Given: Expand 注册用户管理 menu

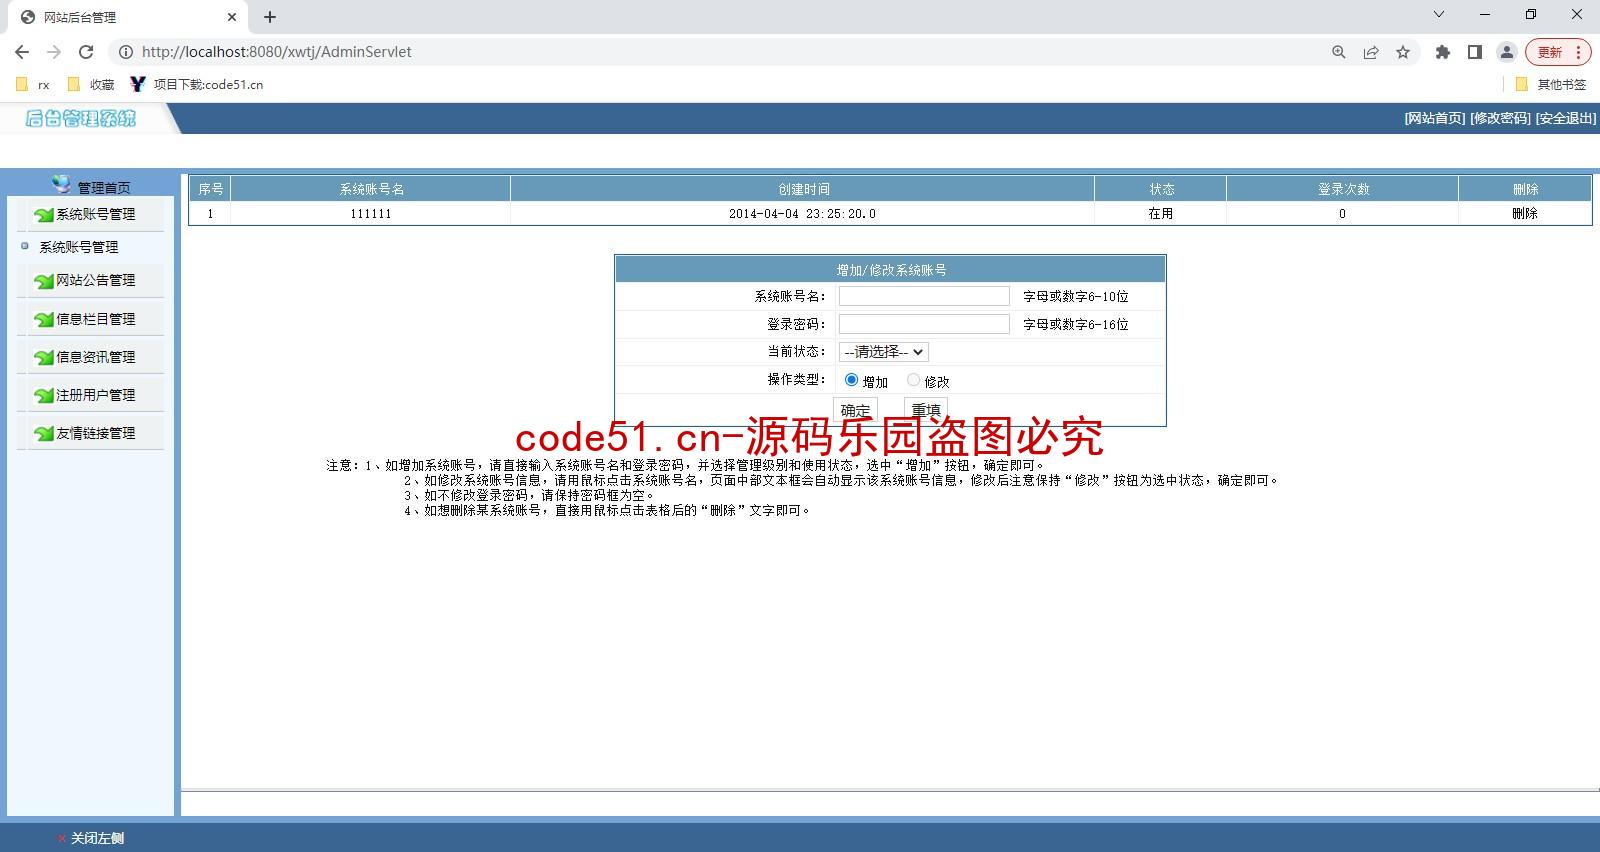Looking at the screenshot, I should tap(95, 395).
